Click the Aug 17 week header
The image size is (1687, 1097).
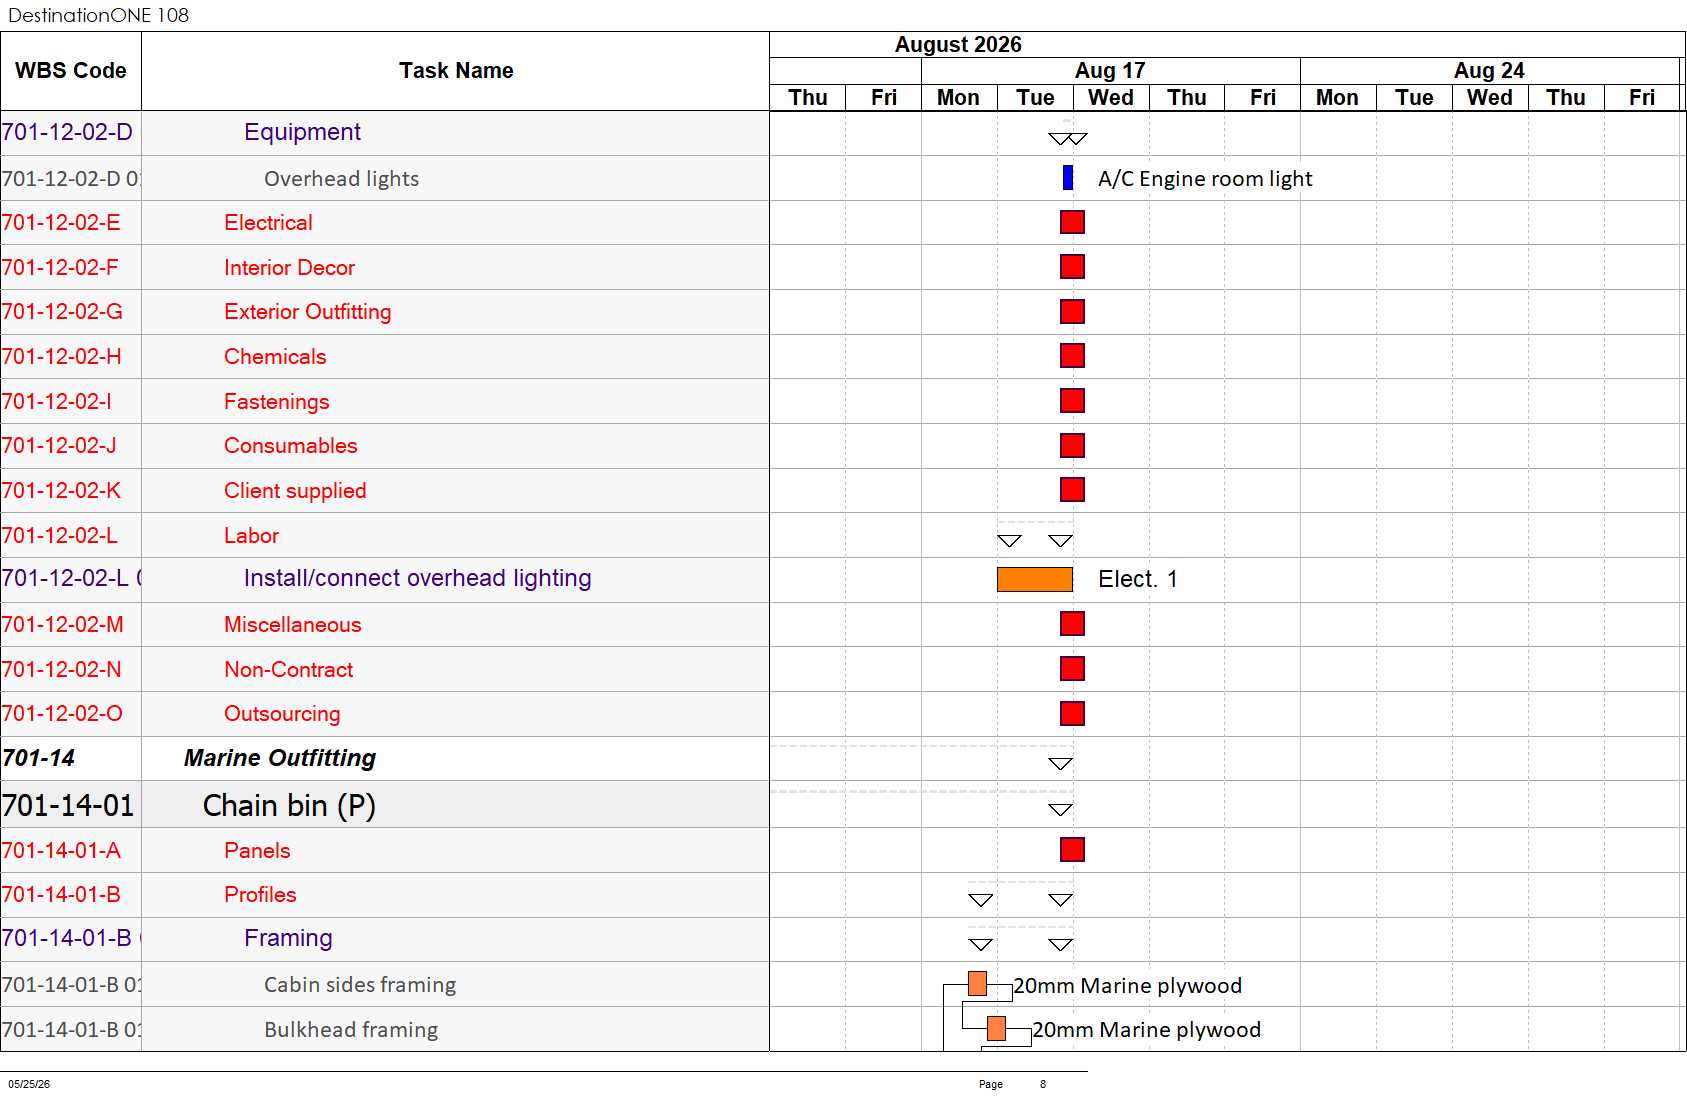pos(1110,71)
